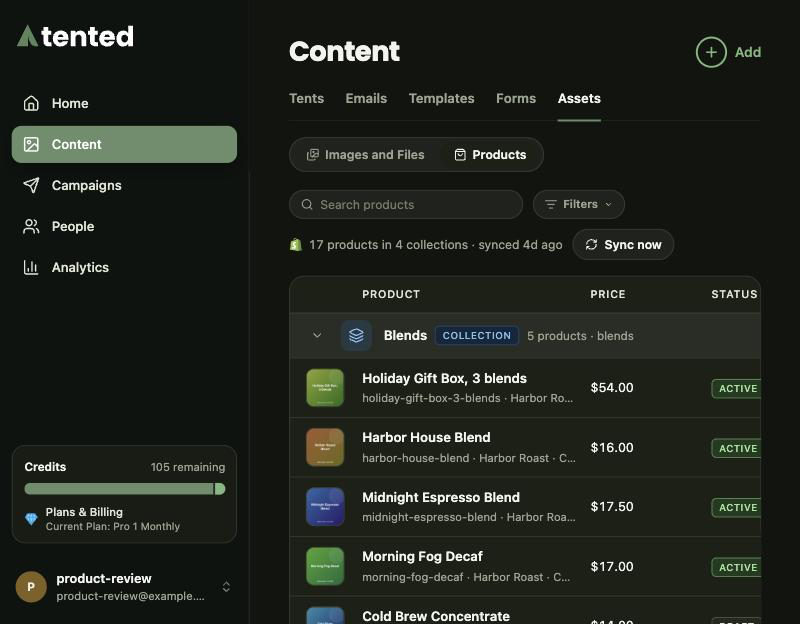Open Analytics from the sidebar
The image size is (800, 624).
124,267
